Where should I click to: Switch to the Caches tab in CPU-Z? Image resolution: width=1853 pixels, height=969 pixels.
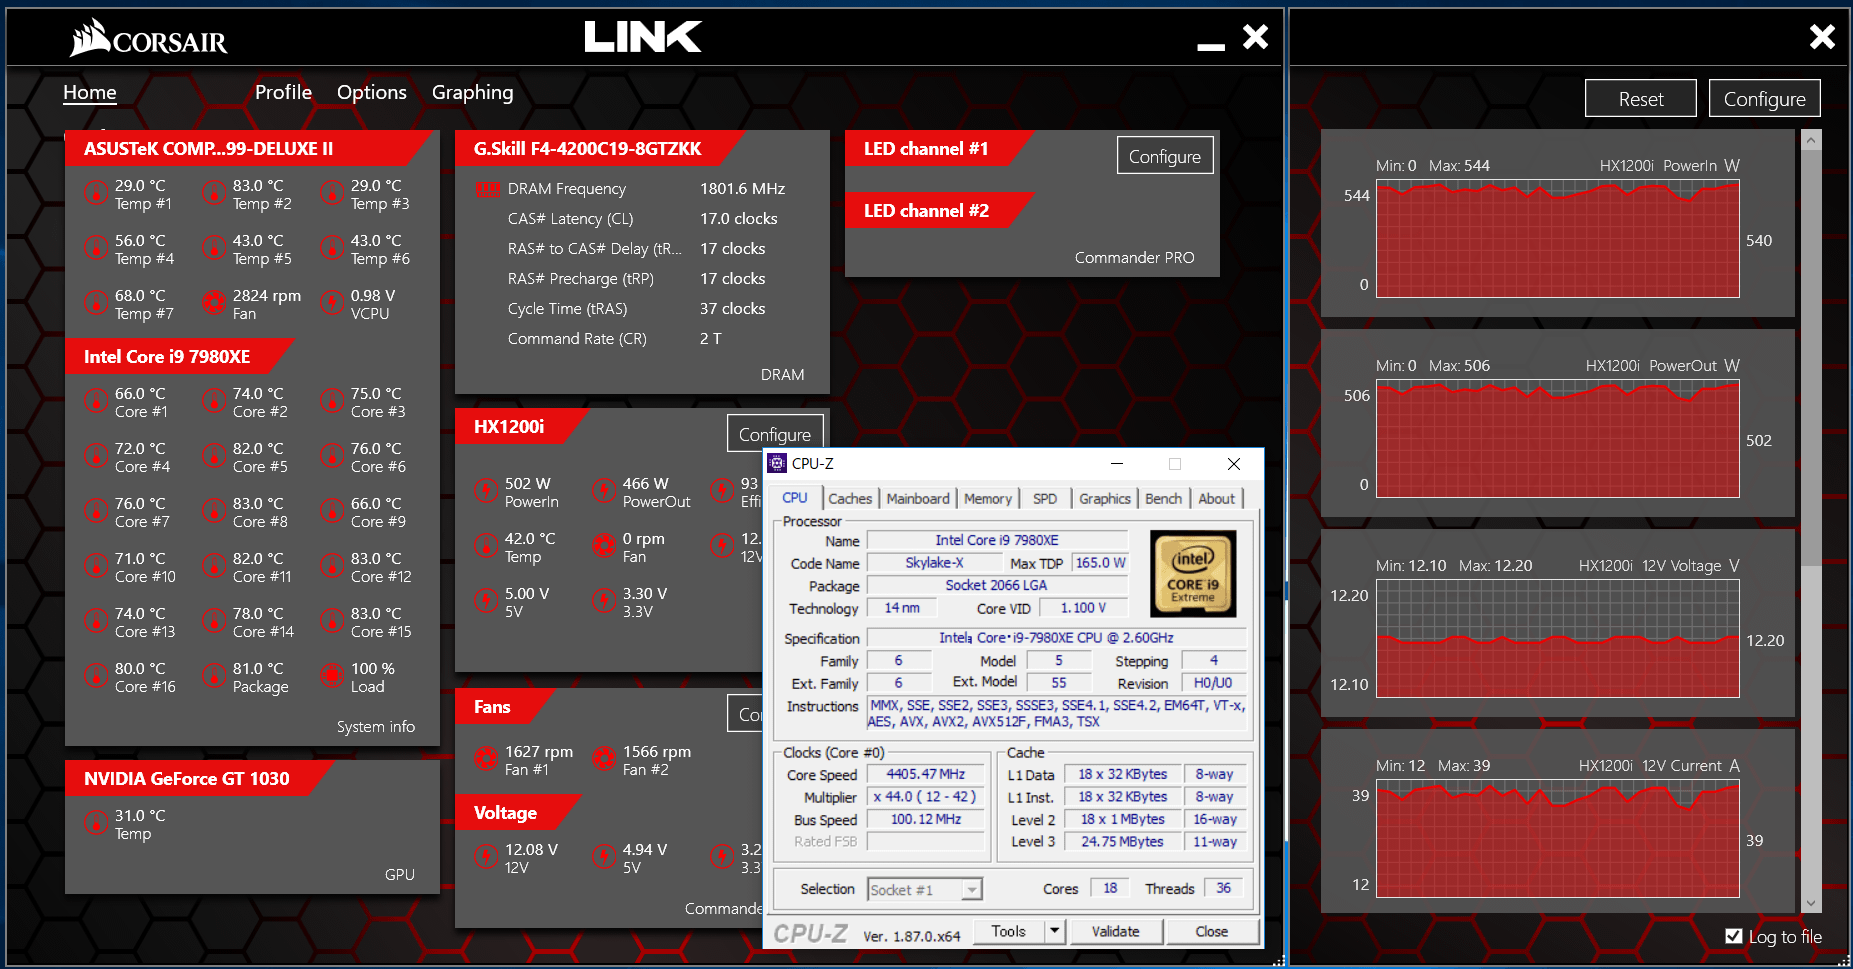pyautogui.click(x=850, y=498)
